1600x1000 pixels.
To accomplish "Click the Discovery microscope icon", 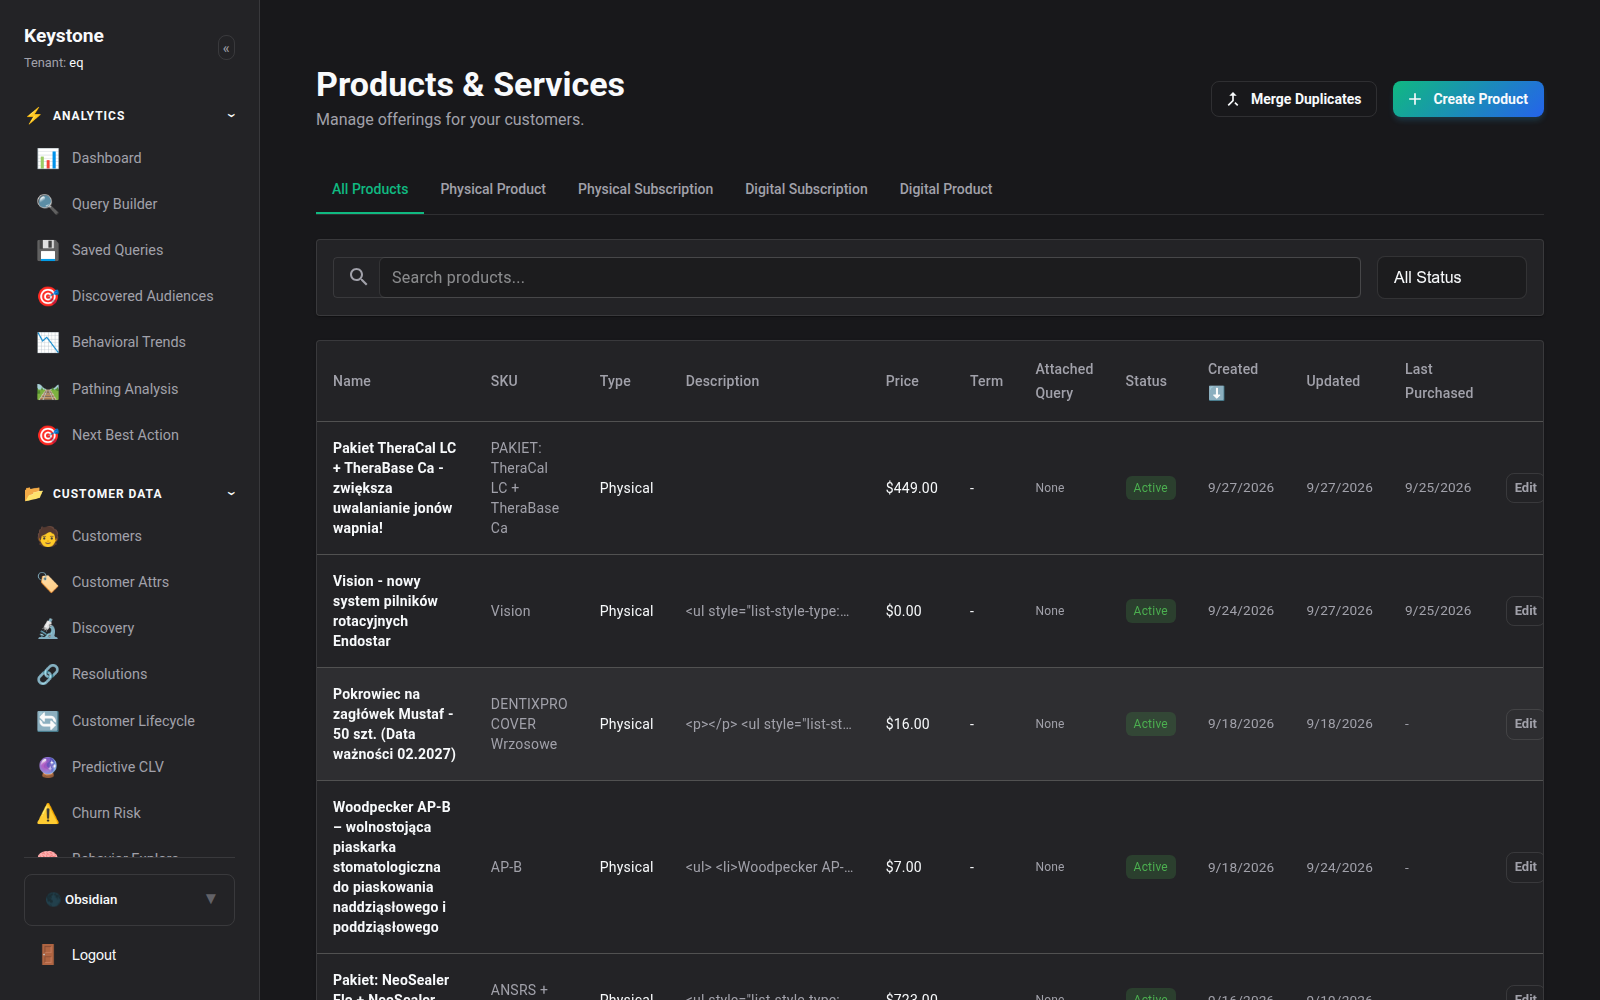I will click(48, 628).
